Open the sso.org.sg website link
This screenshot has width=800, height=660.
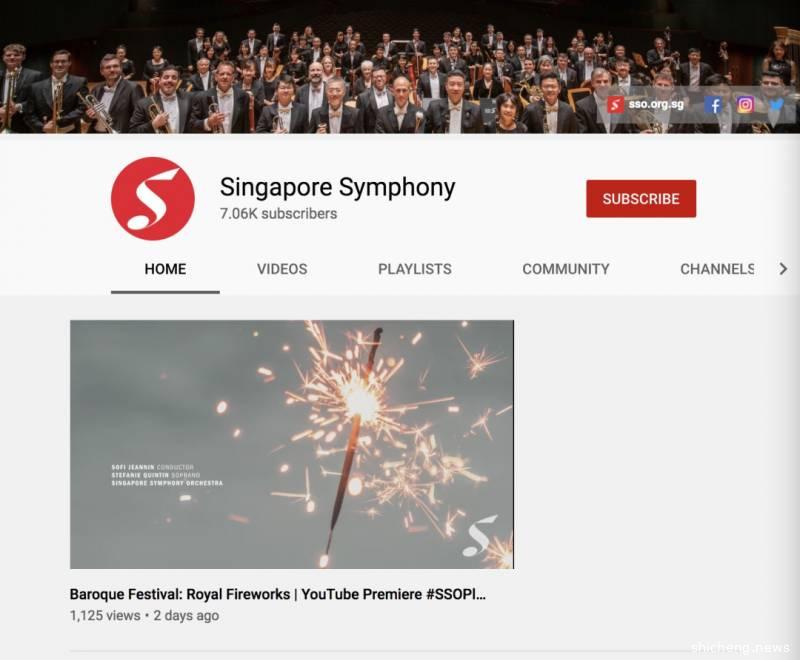(x=656, y=105)
